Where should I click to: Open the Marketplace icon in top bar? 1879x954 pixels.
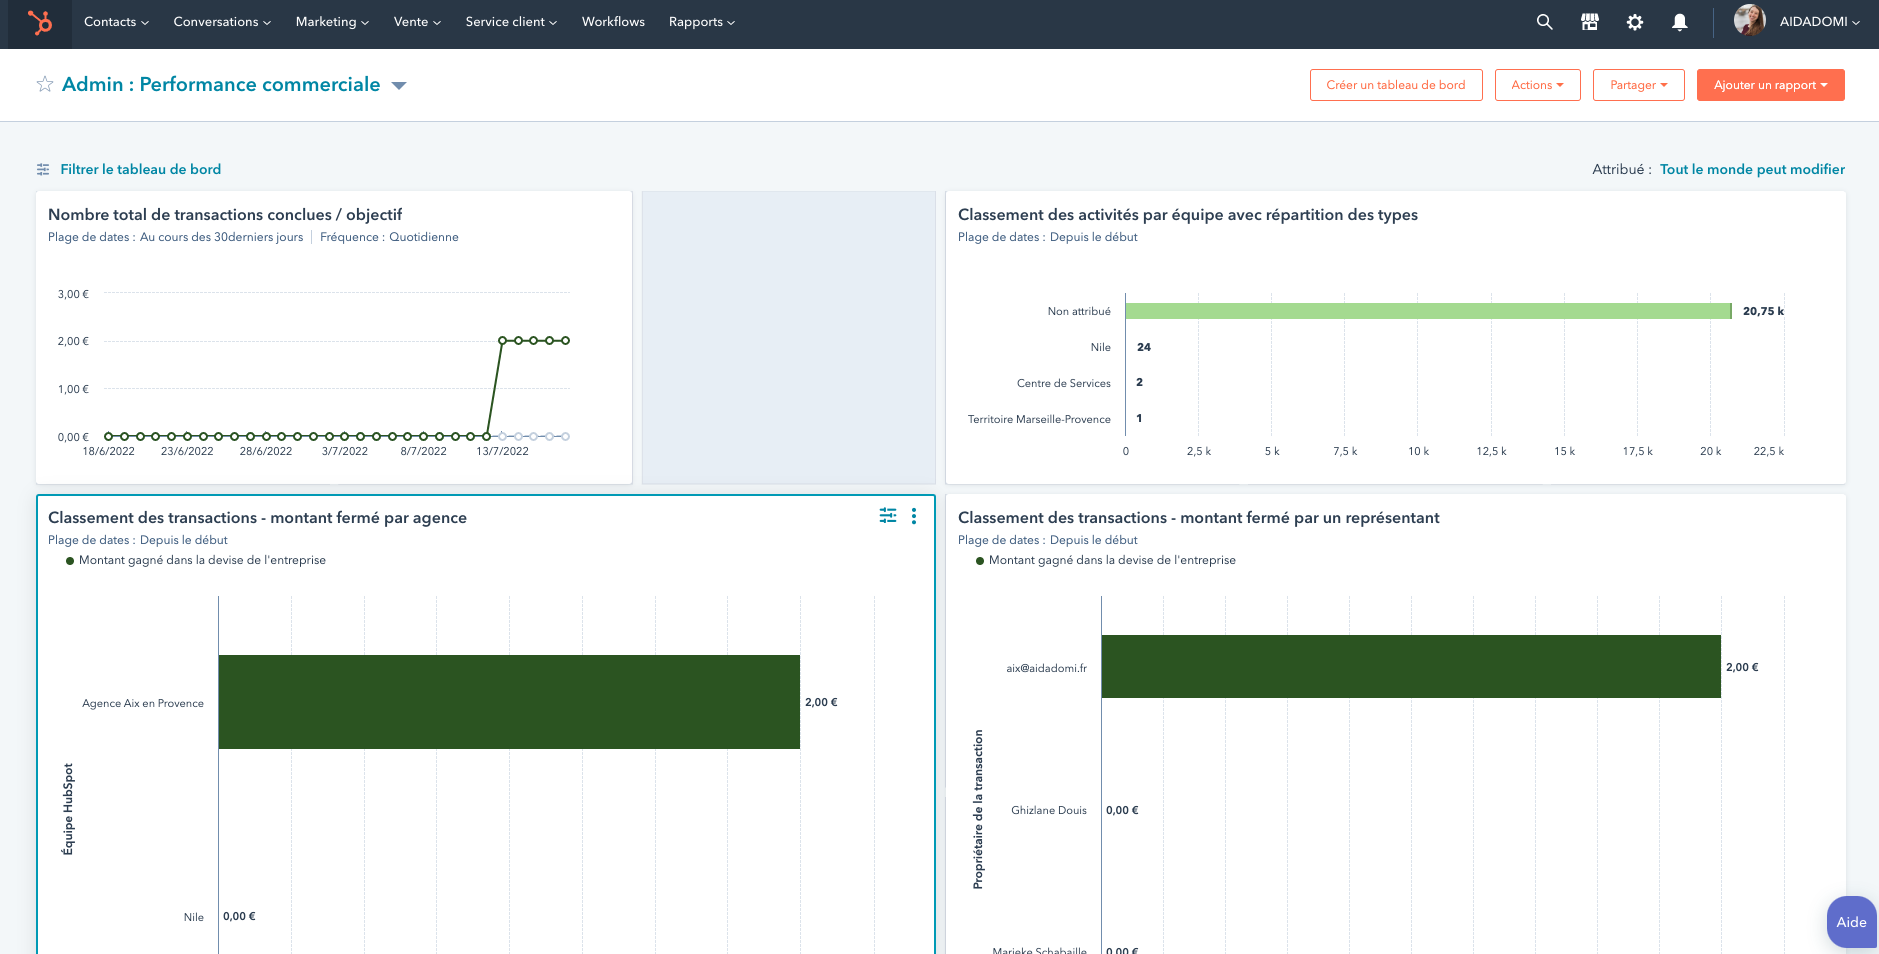[x=1589, y=22]
